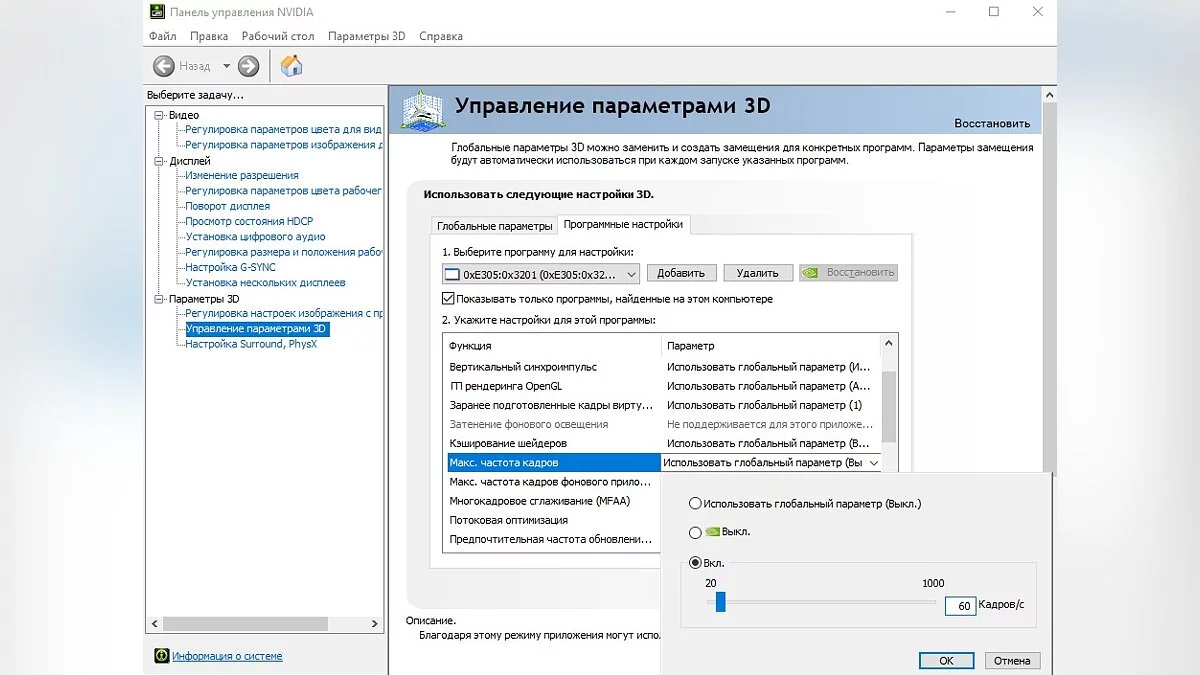Switch to Программные настройки tab
Screen dimensions: 1200x675
(x=623, y=224)
